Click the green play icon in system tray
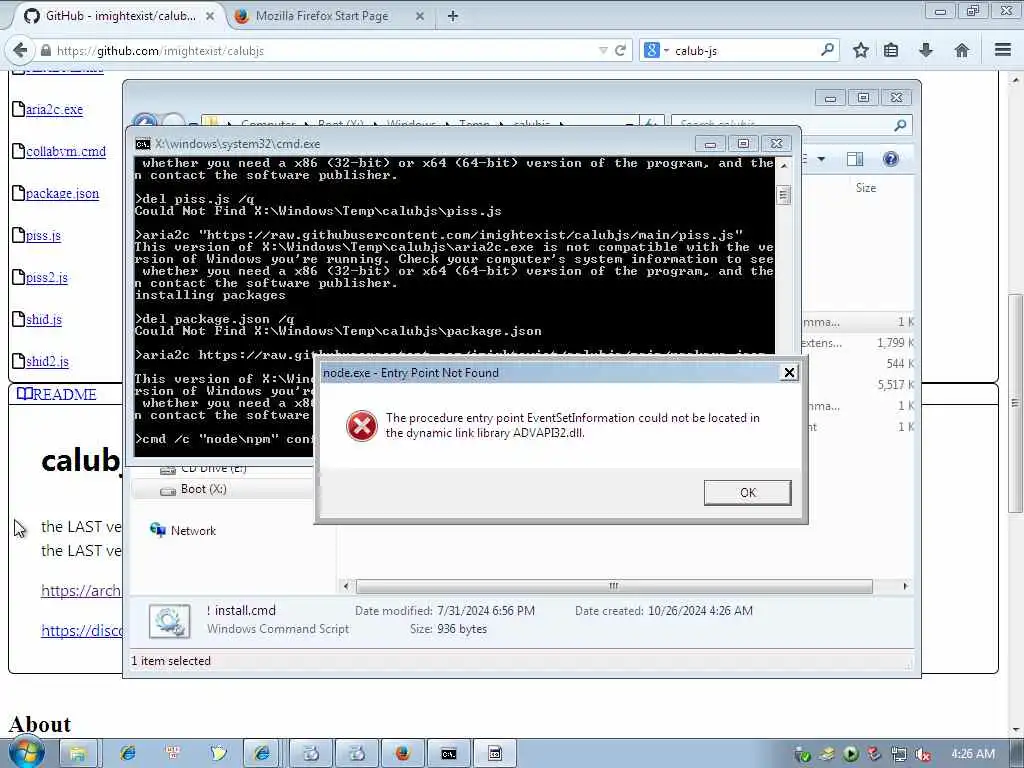 [x=850, y=754]
